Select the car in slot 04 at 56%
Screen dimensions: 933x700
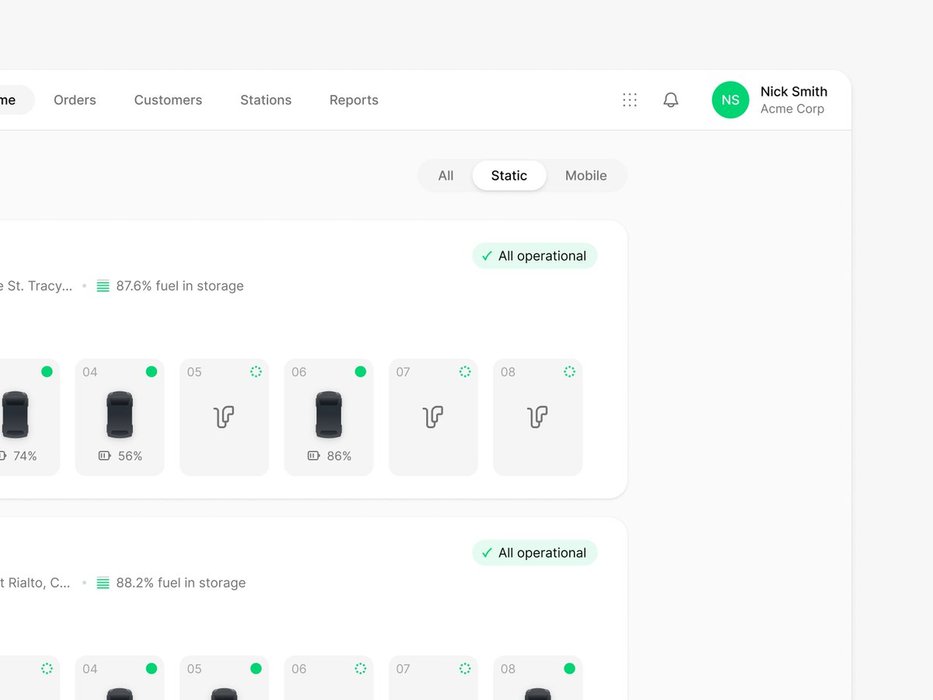click(x=119, y=414)
